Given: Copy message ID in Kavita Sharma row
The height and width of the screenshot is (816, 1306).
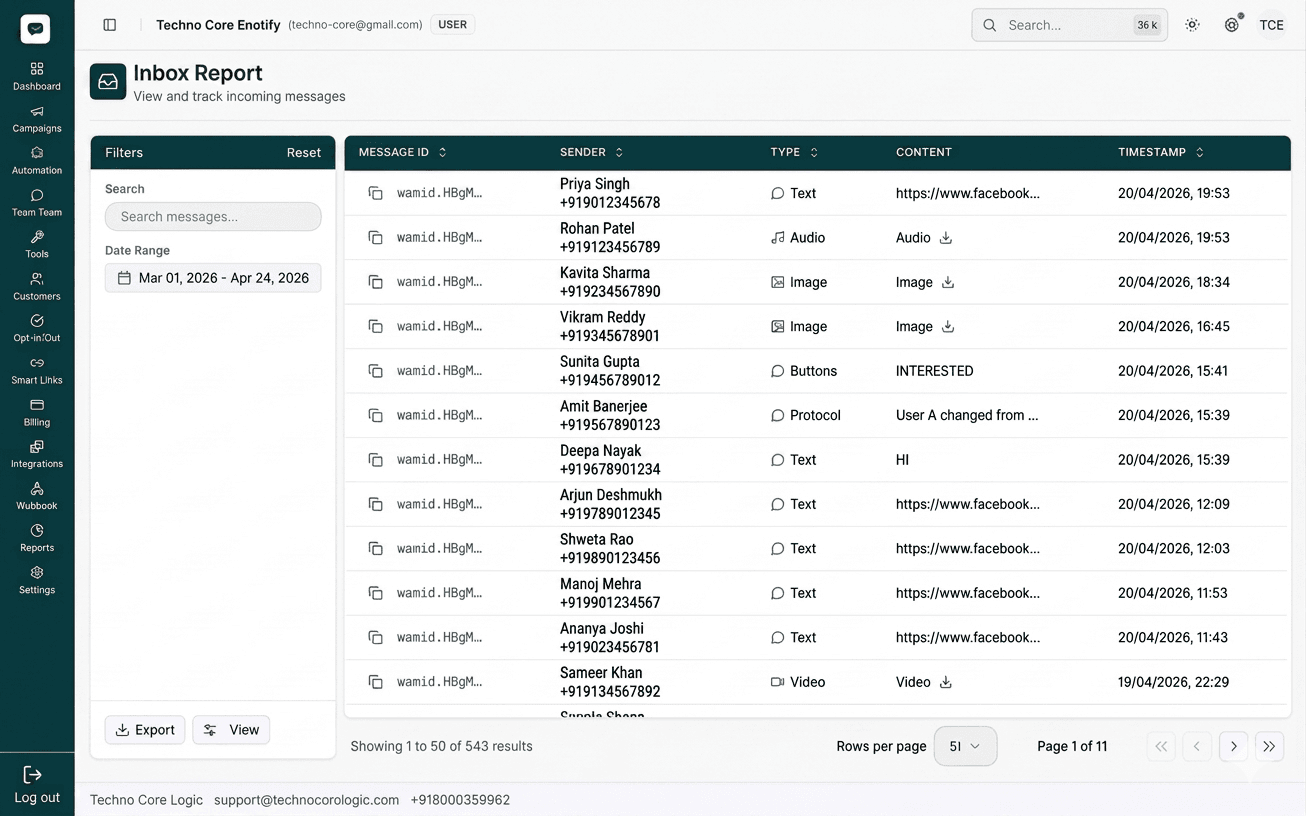Looking at the screenshot, I should pyautogui.click(x=376, y=282).
